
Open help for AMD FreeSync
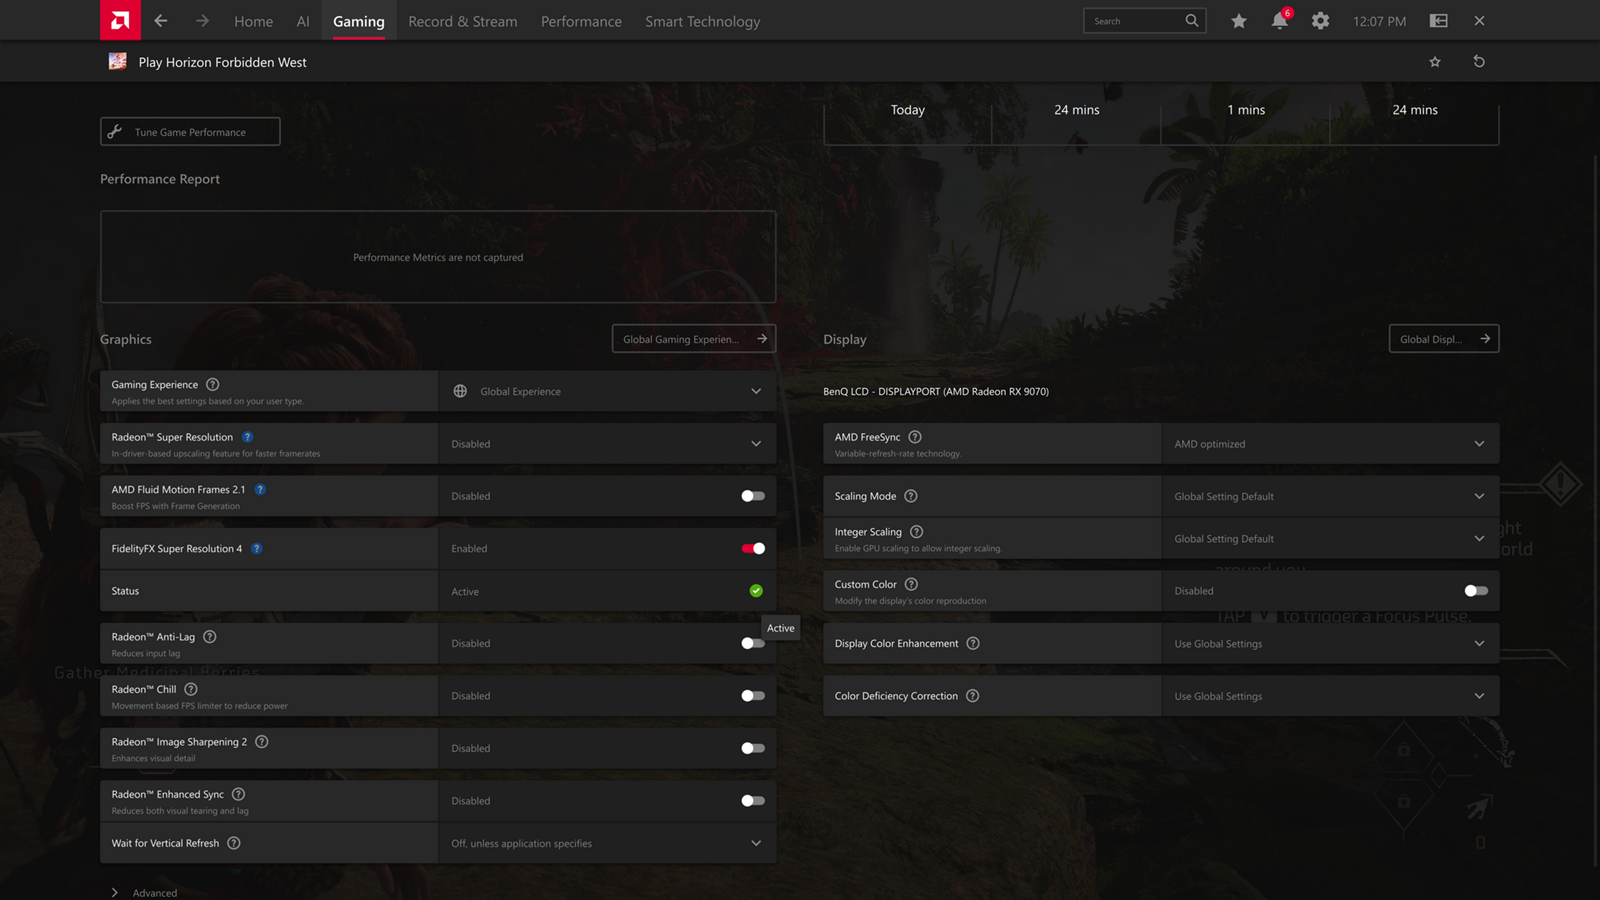click(915, 437)
